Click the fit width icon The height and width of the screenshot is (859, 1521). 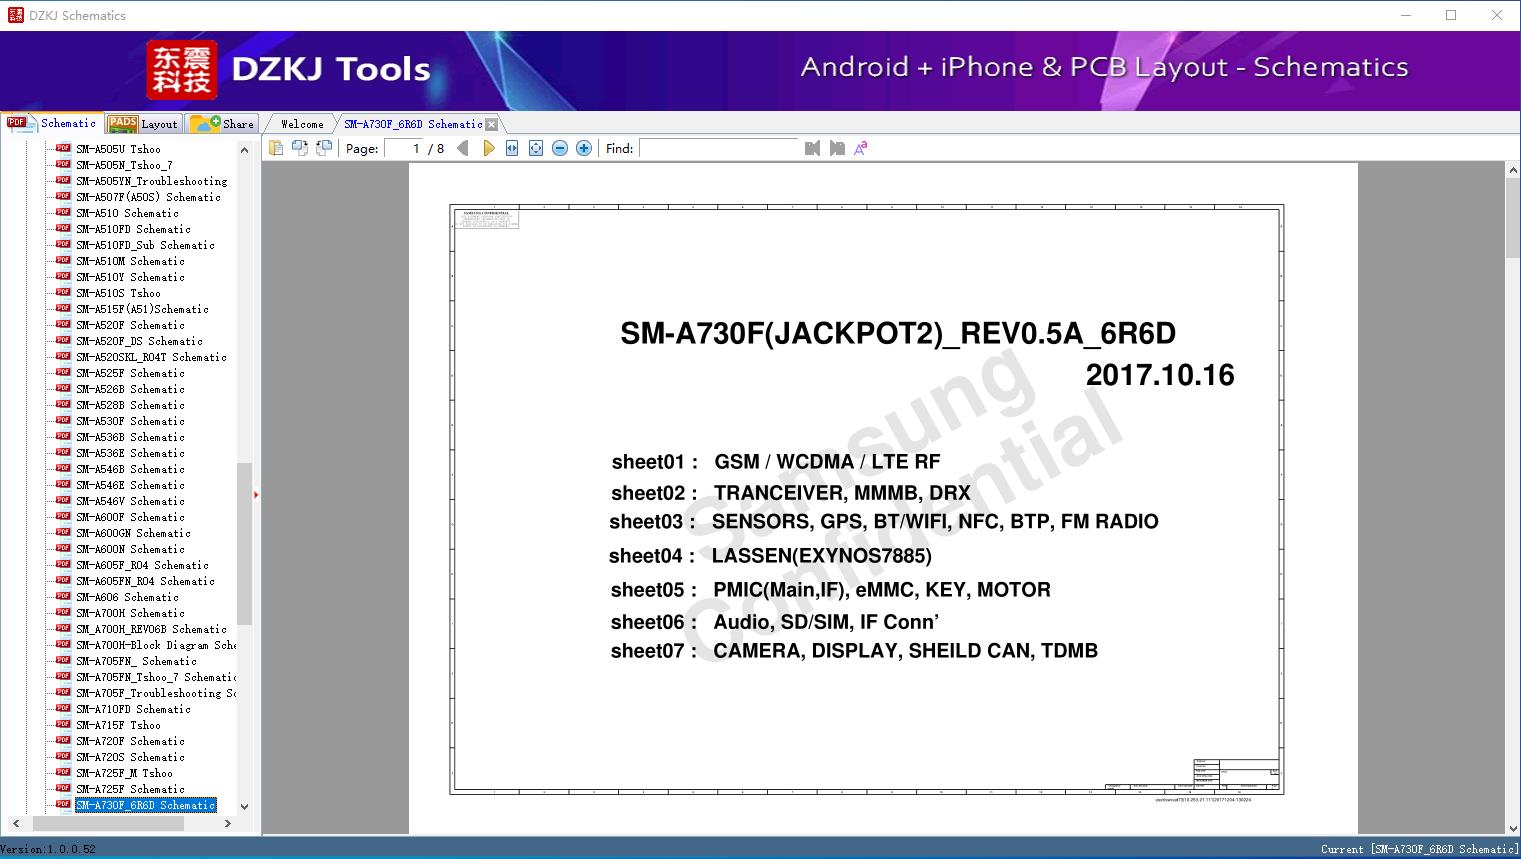click(x=512, y=148)
